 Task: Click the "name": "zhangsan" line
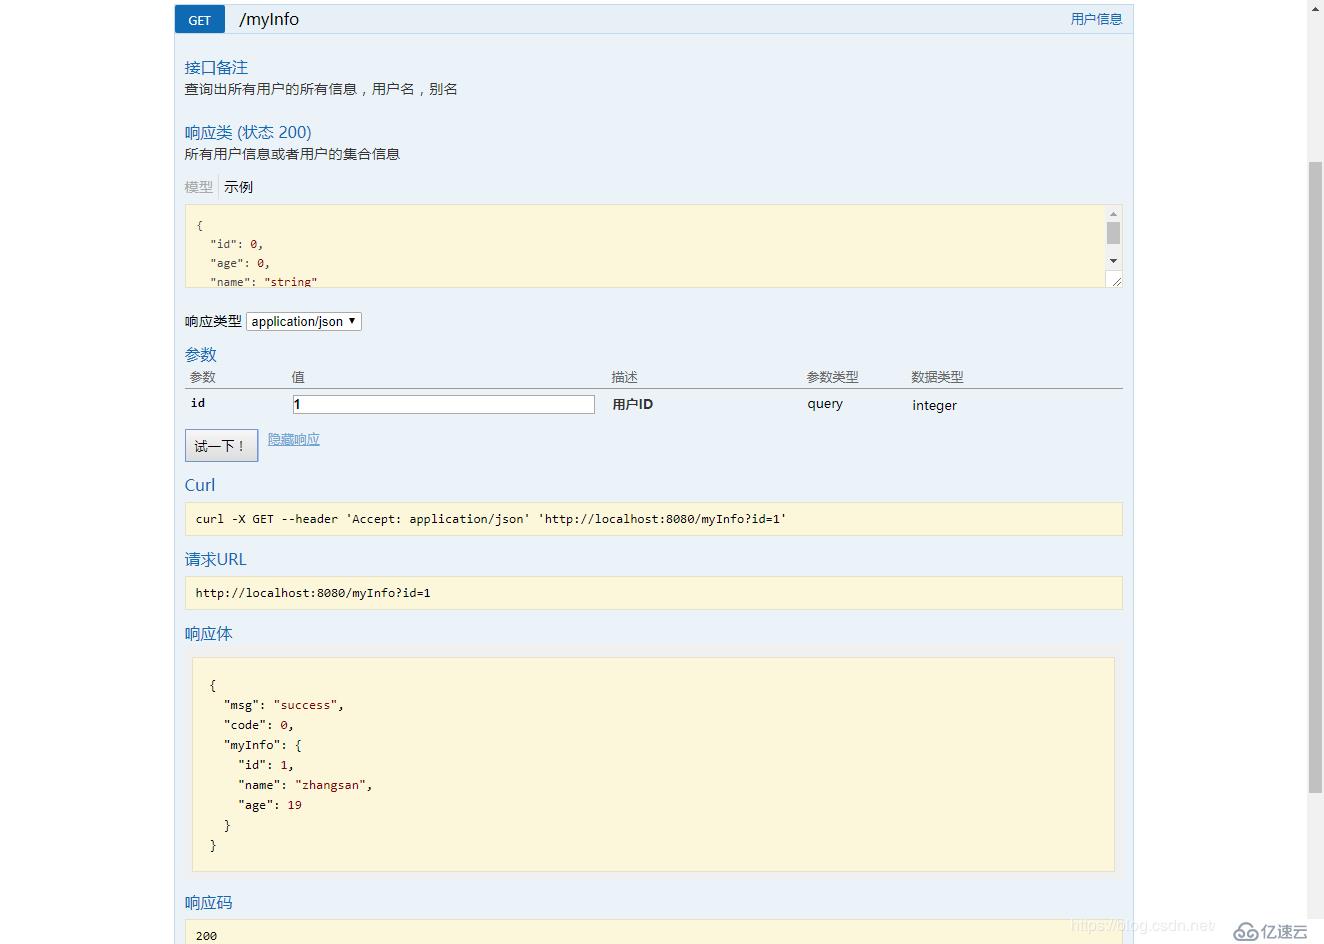[x=305, y=785]
